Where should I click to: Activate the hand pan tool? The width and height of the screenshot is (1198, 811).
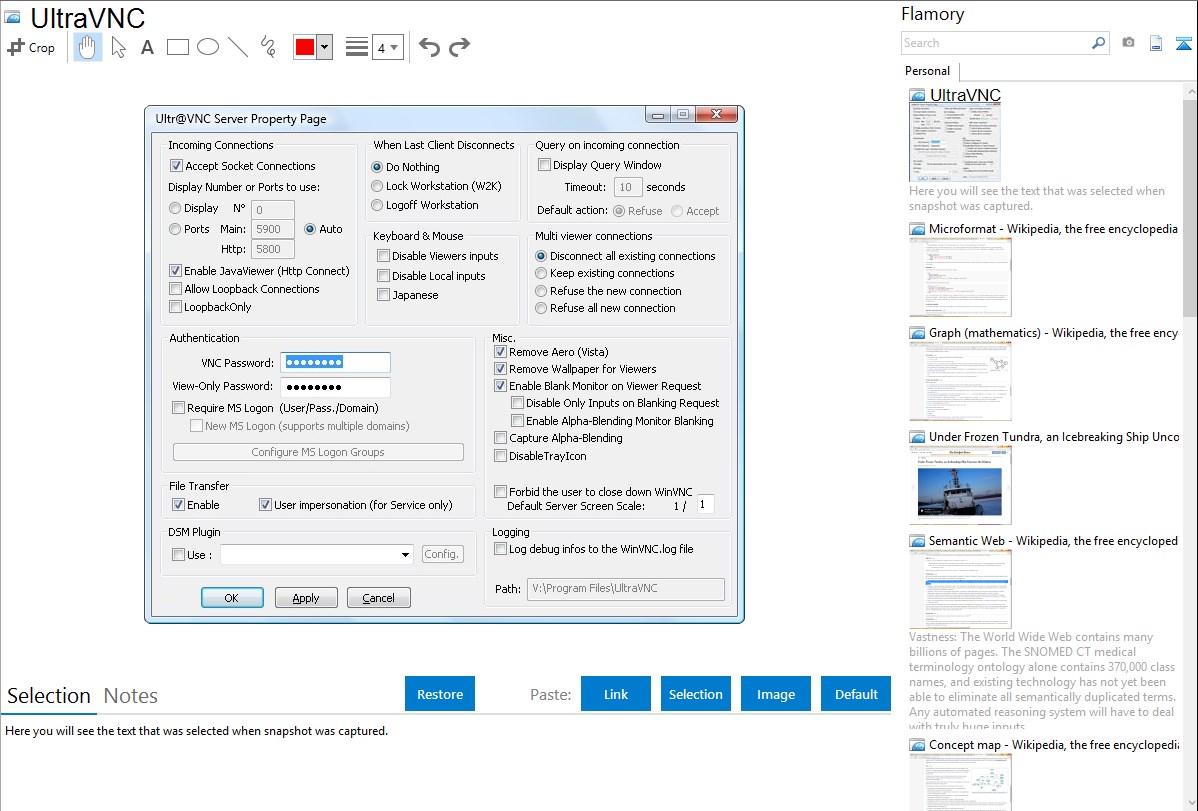coord(87,47)
